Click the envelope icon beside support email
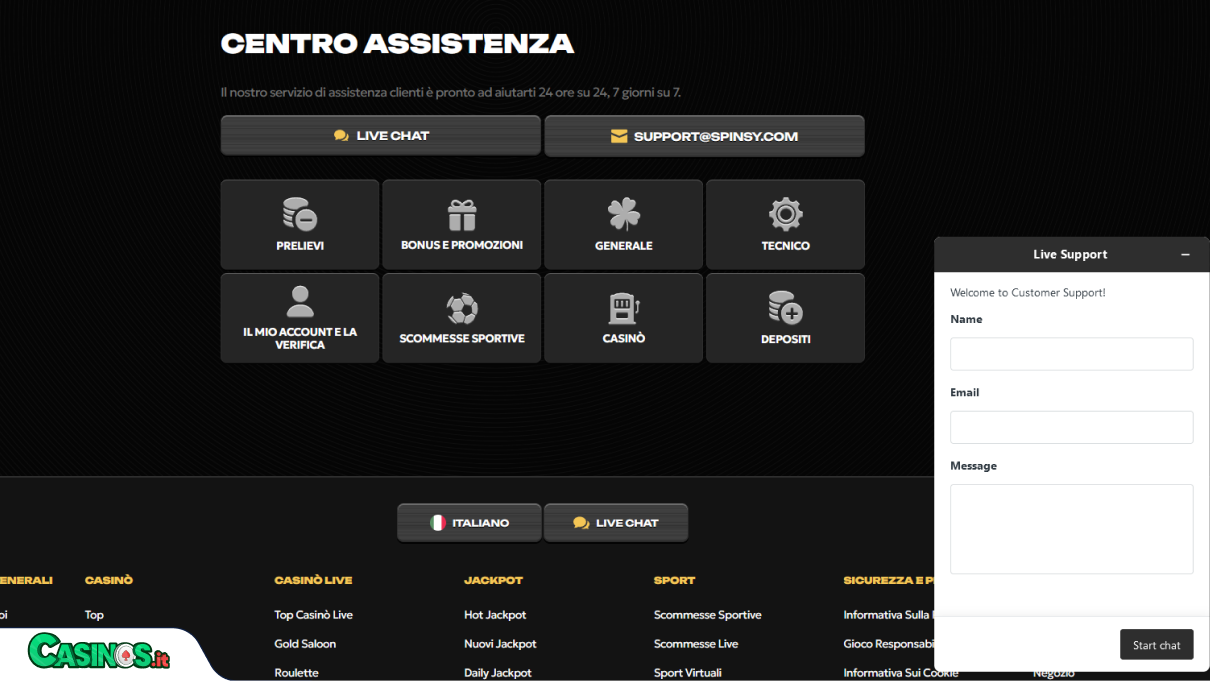Viewport: 1210px width, 681px height. coord(619,136)
